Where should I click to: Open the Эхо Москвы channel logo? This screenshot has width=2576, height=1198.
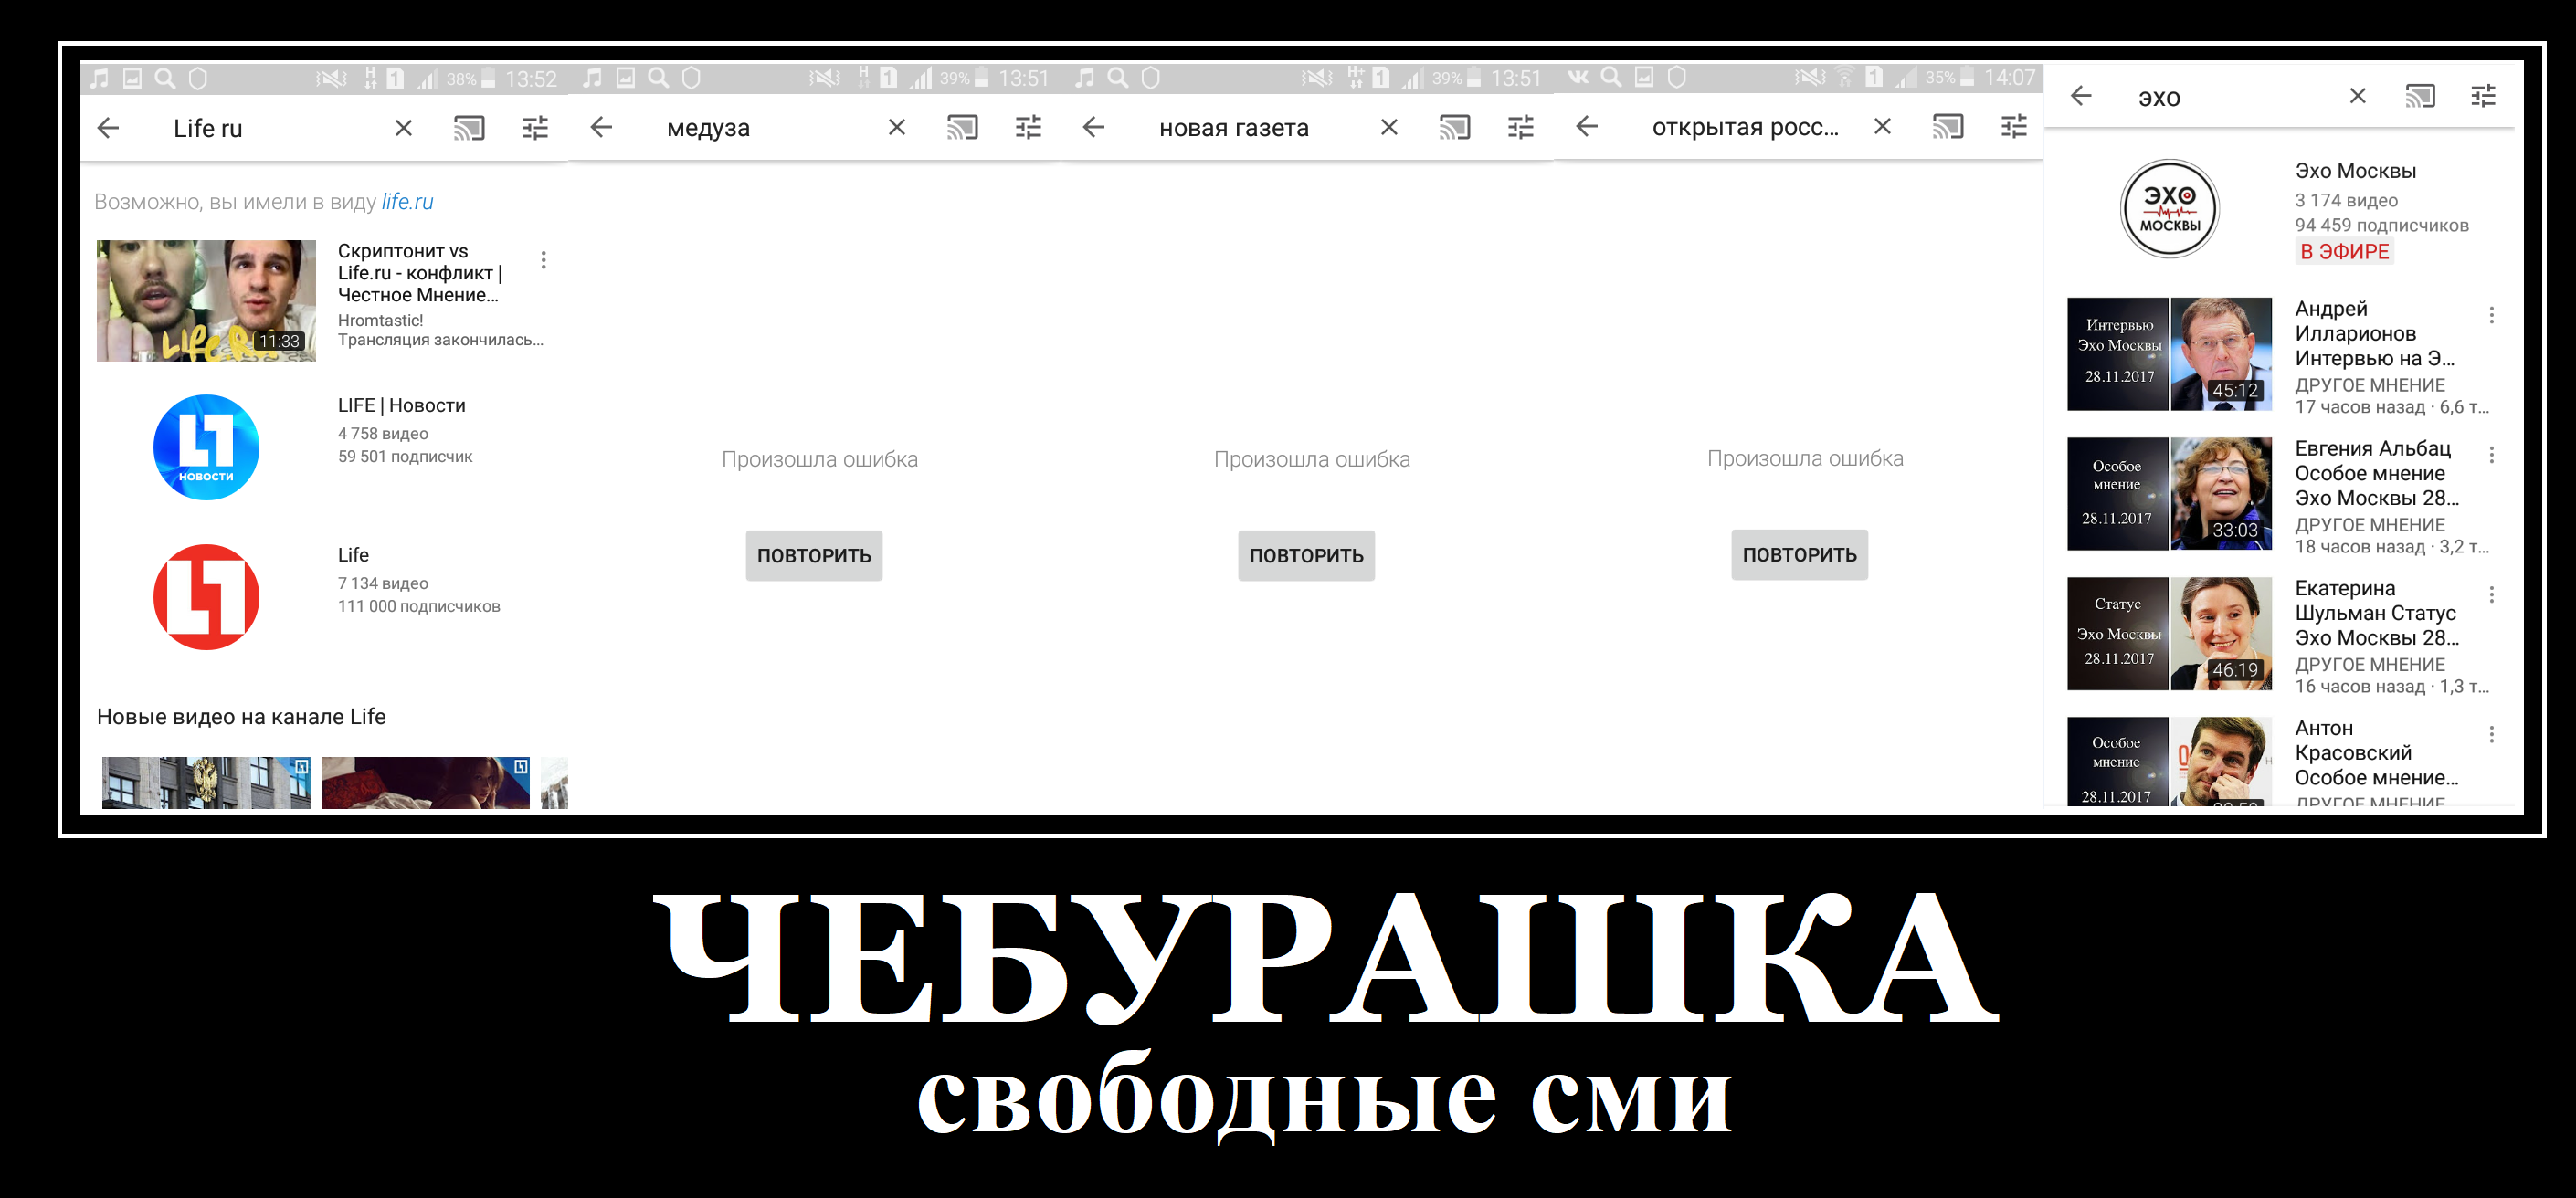2169,209
